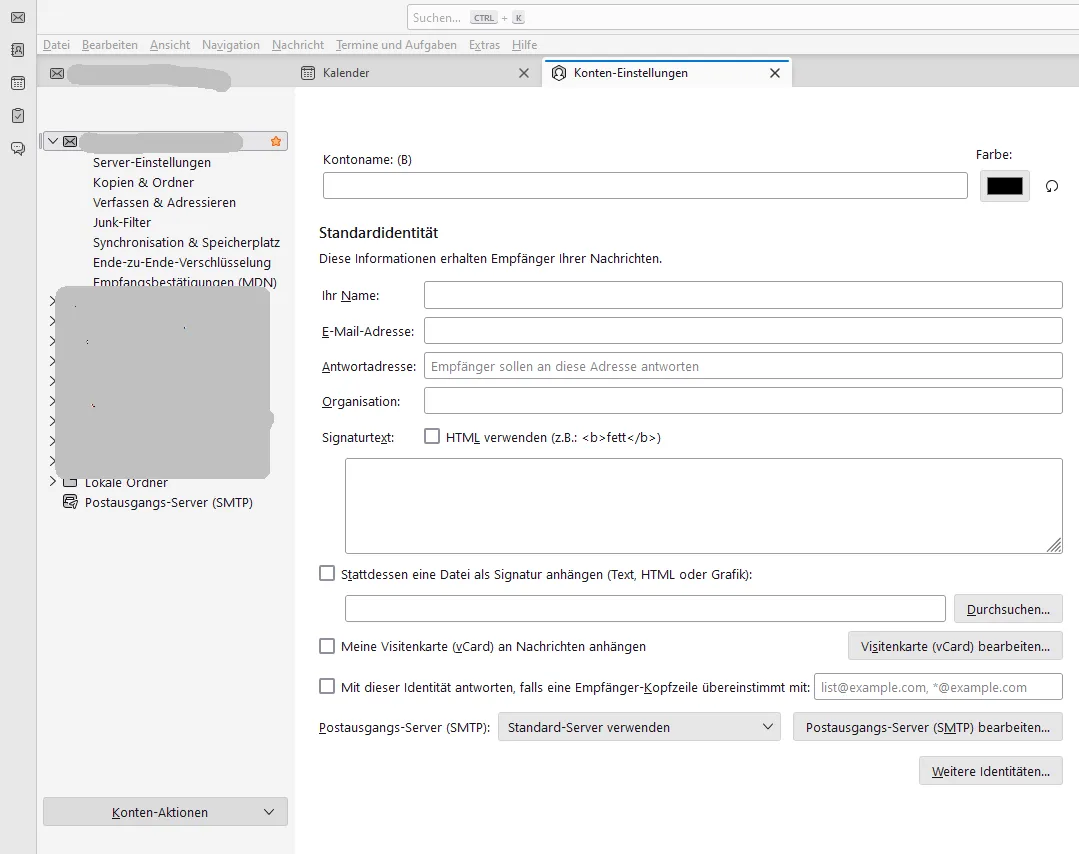Enable HTML verwenden checkbox for the signature
This screenshot has width=1079, height=854.
click(x=431, y=436)
